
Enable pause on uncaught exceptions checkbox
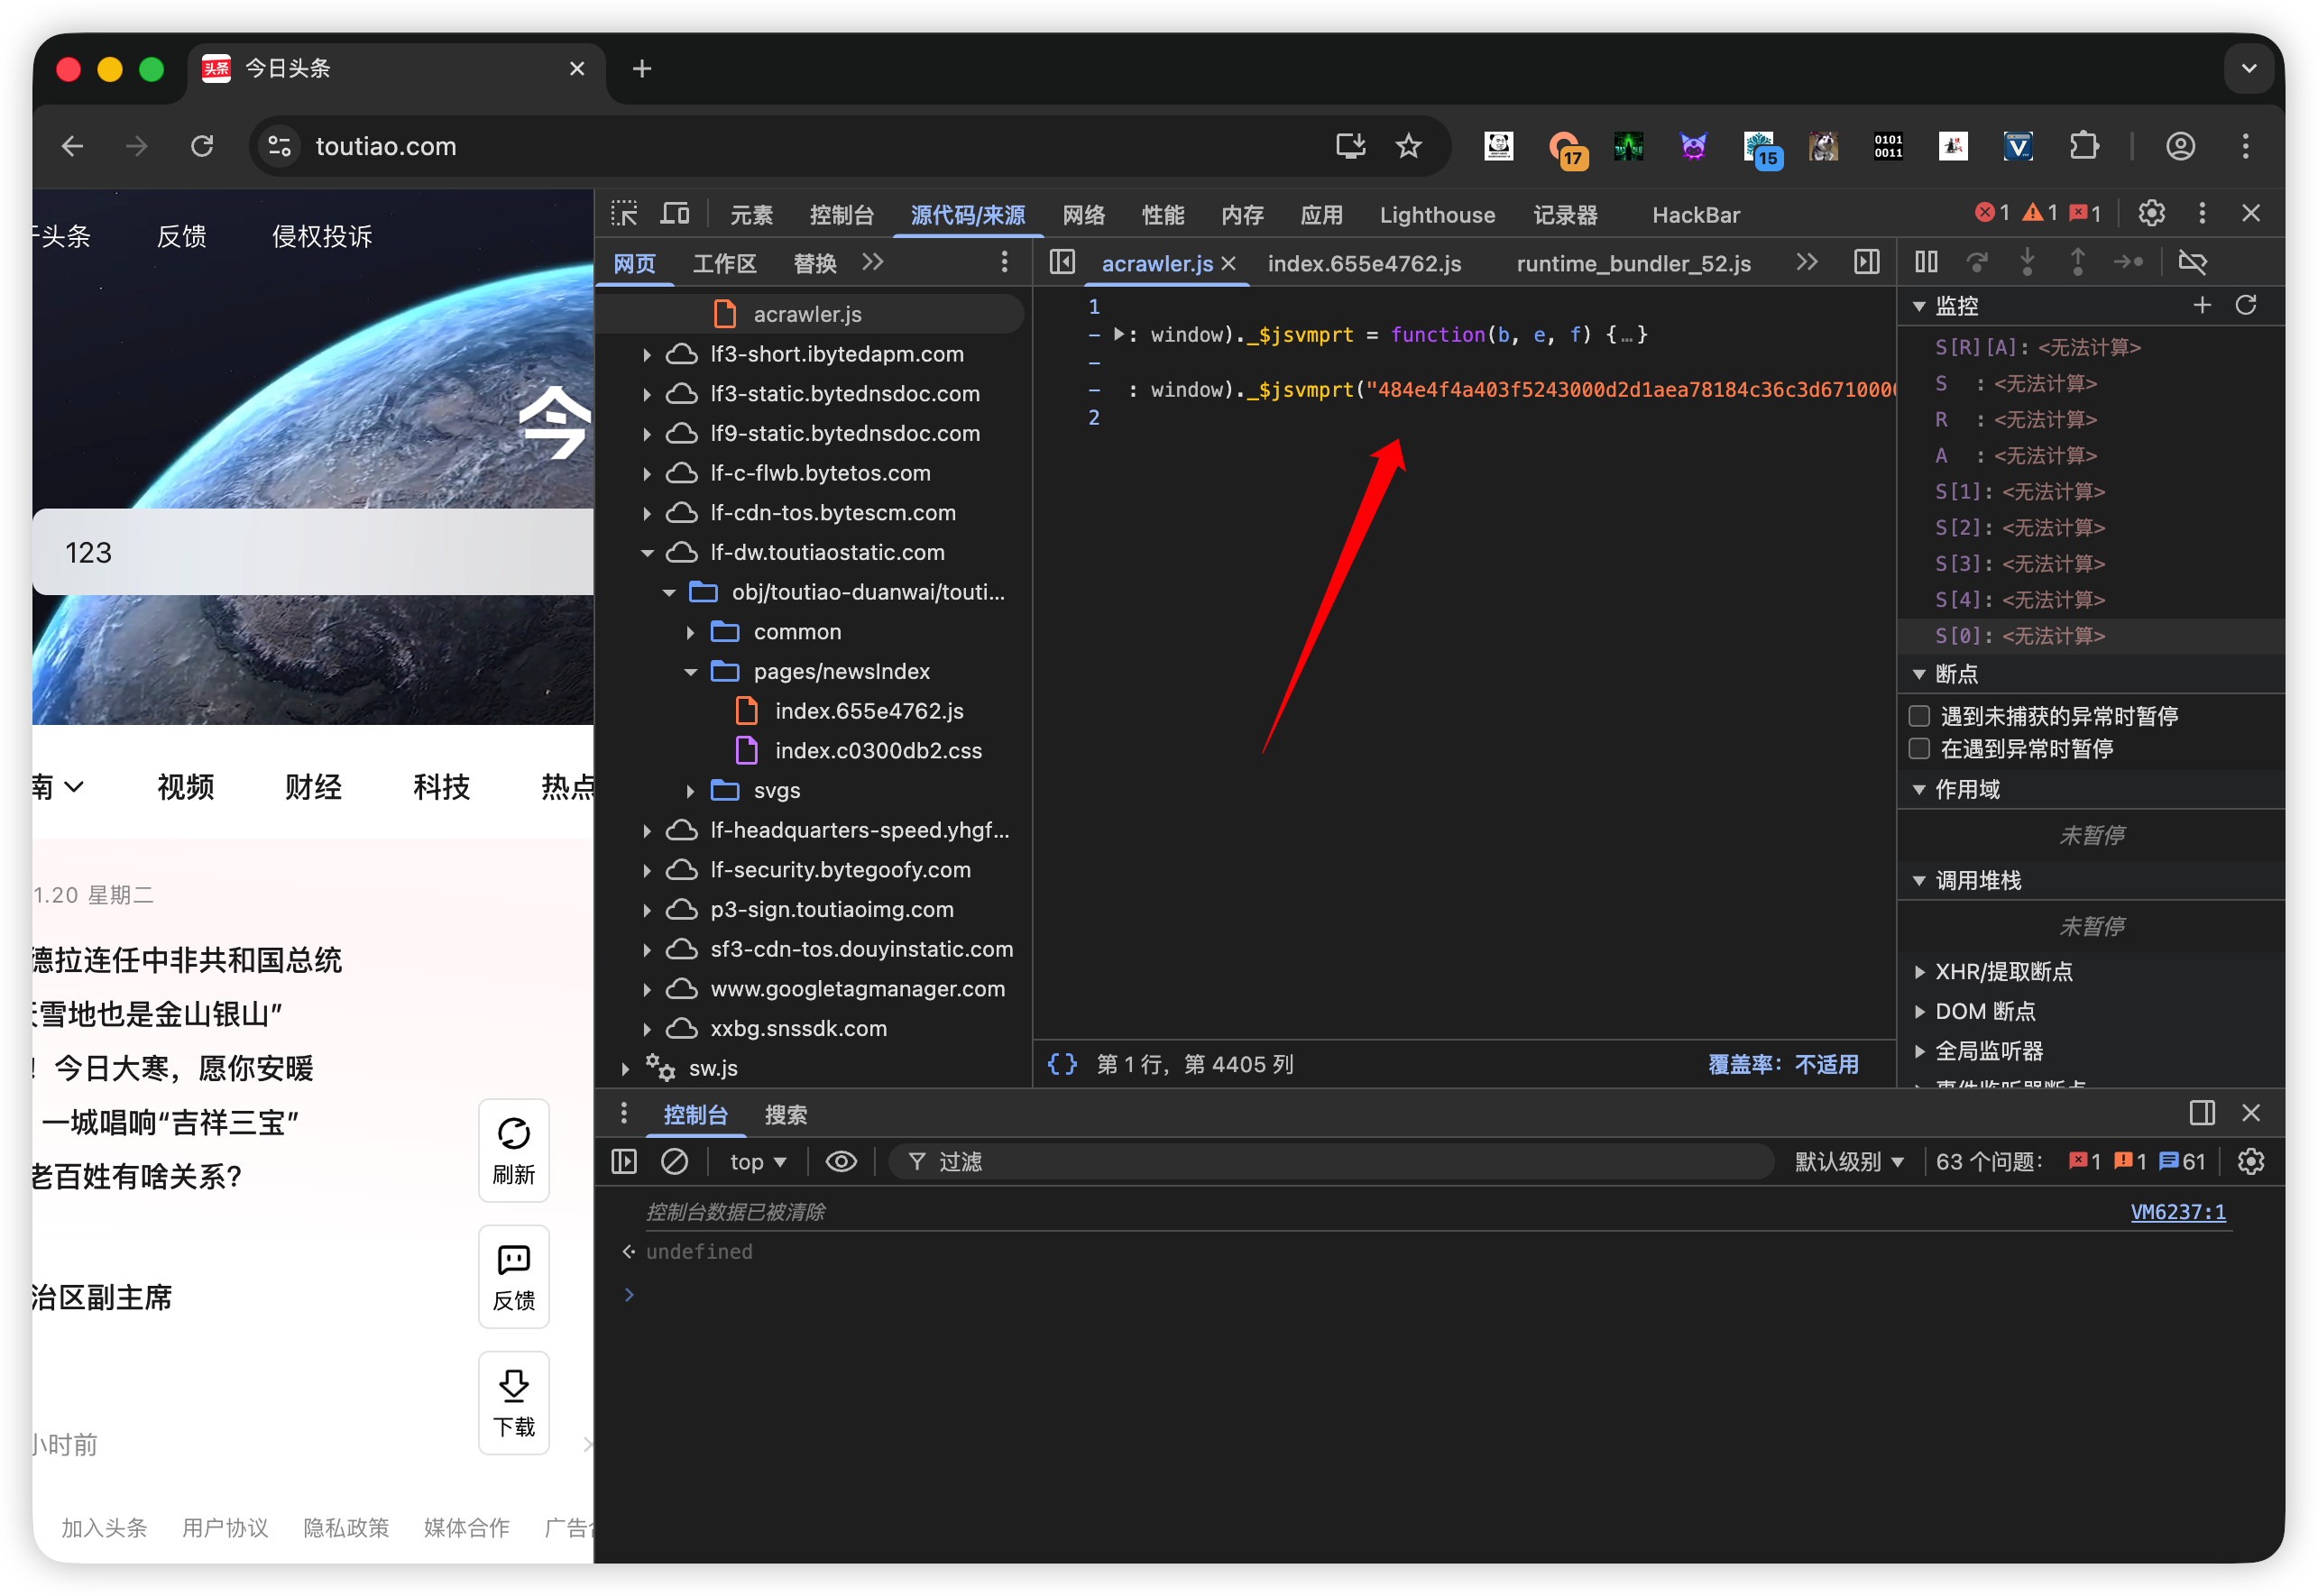point(1919,716)
